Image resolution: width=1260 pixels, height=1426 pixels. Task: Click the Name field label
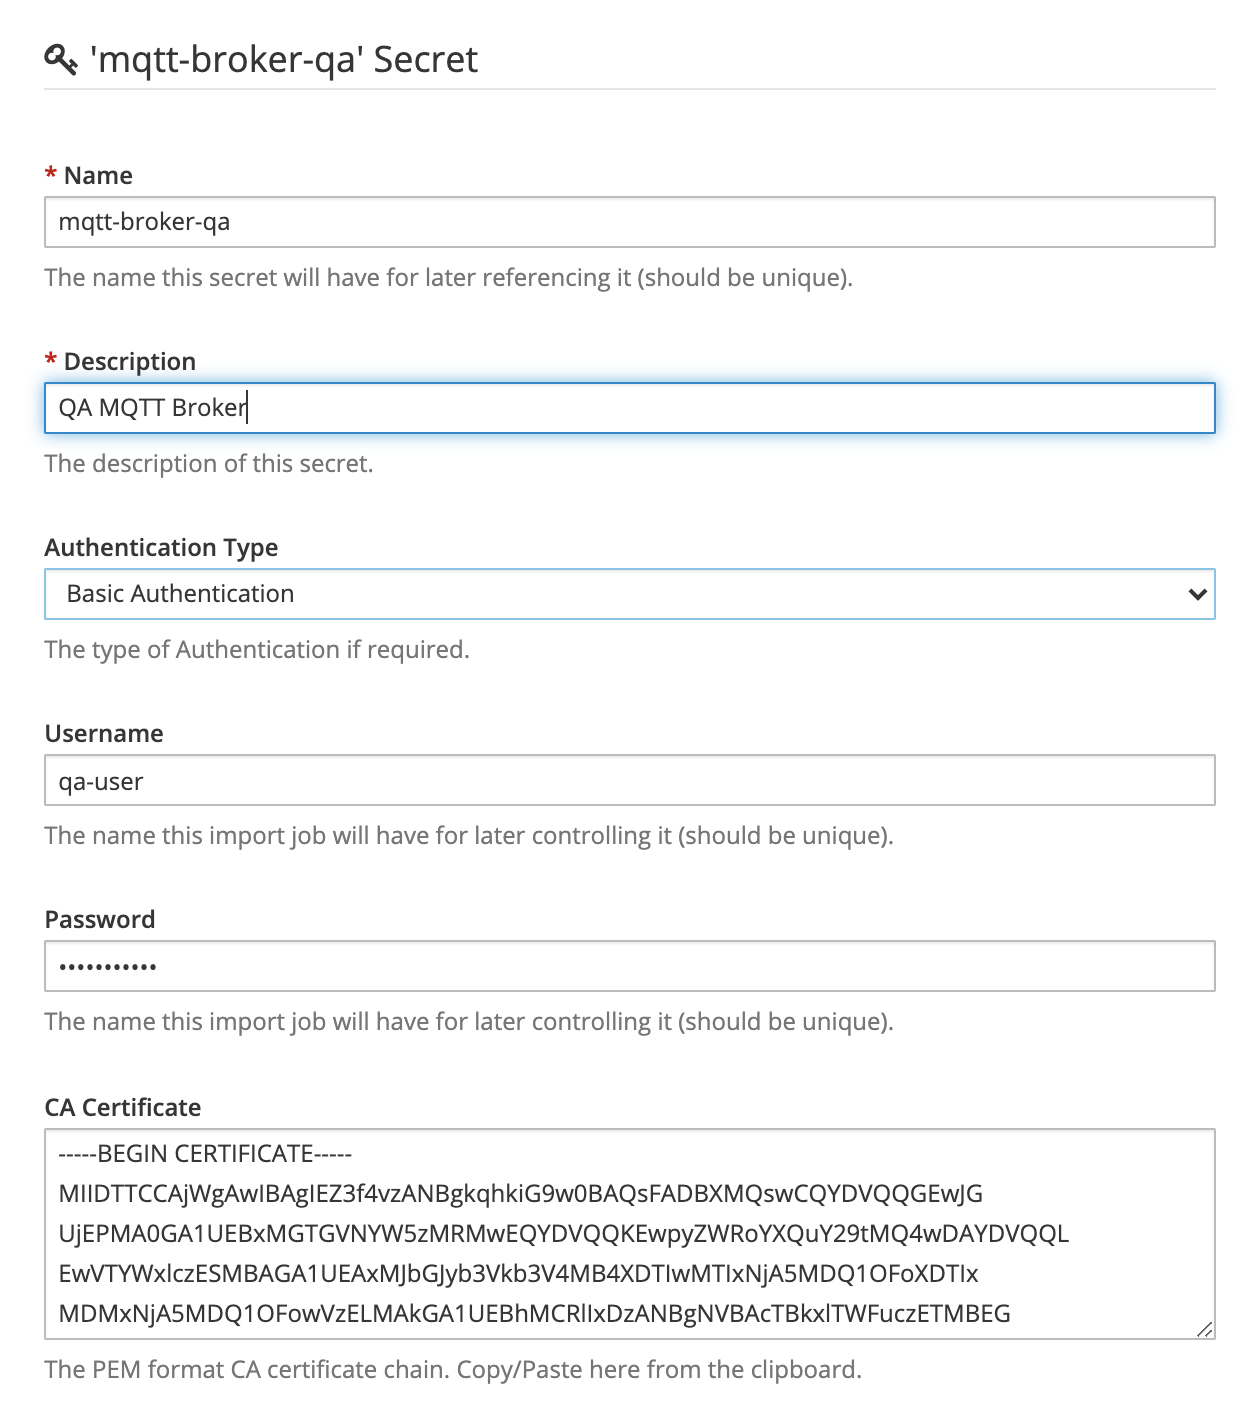[98, 174]
